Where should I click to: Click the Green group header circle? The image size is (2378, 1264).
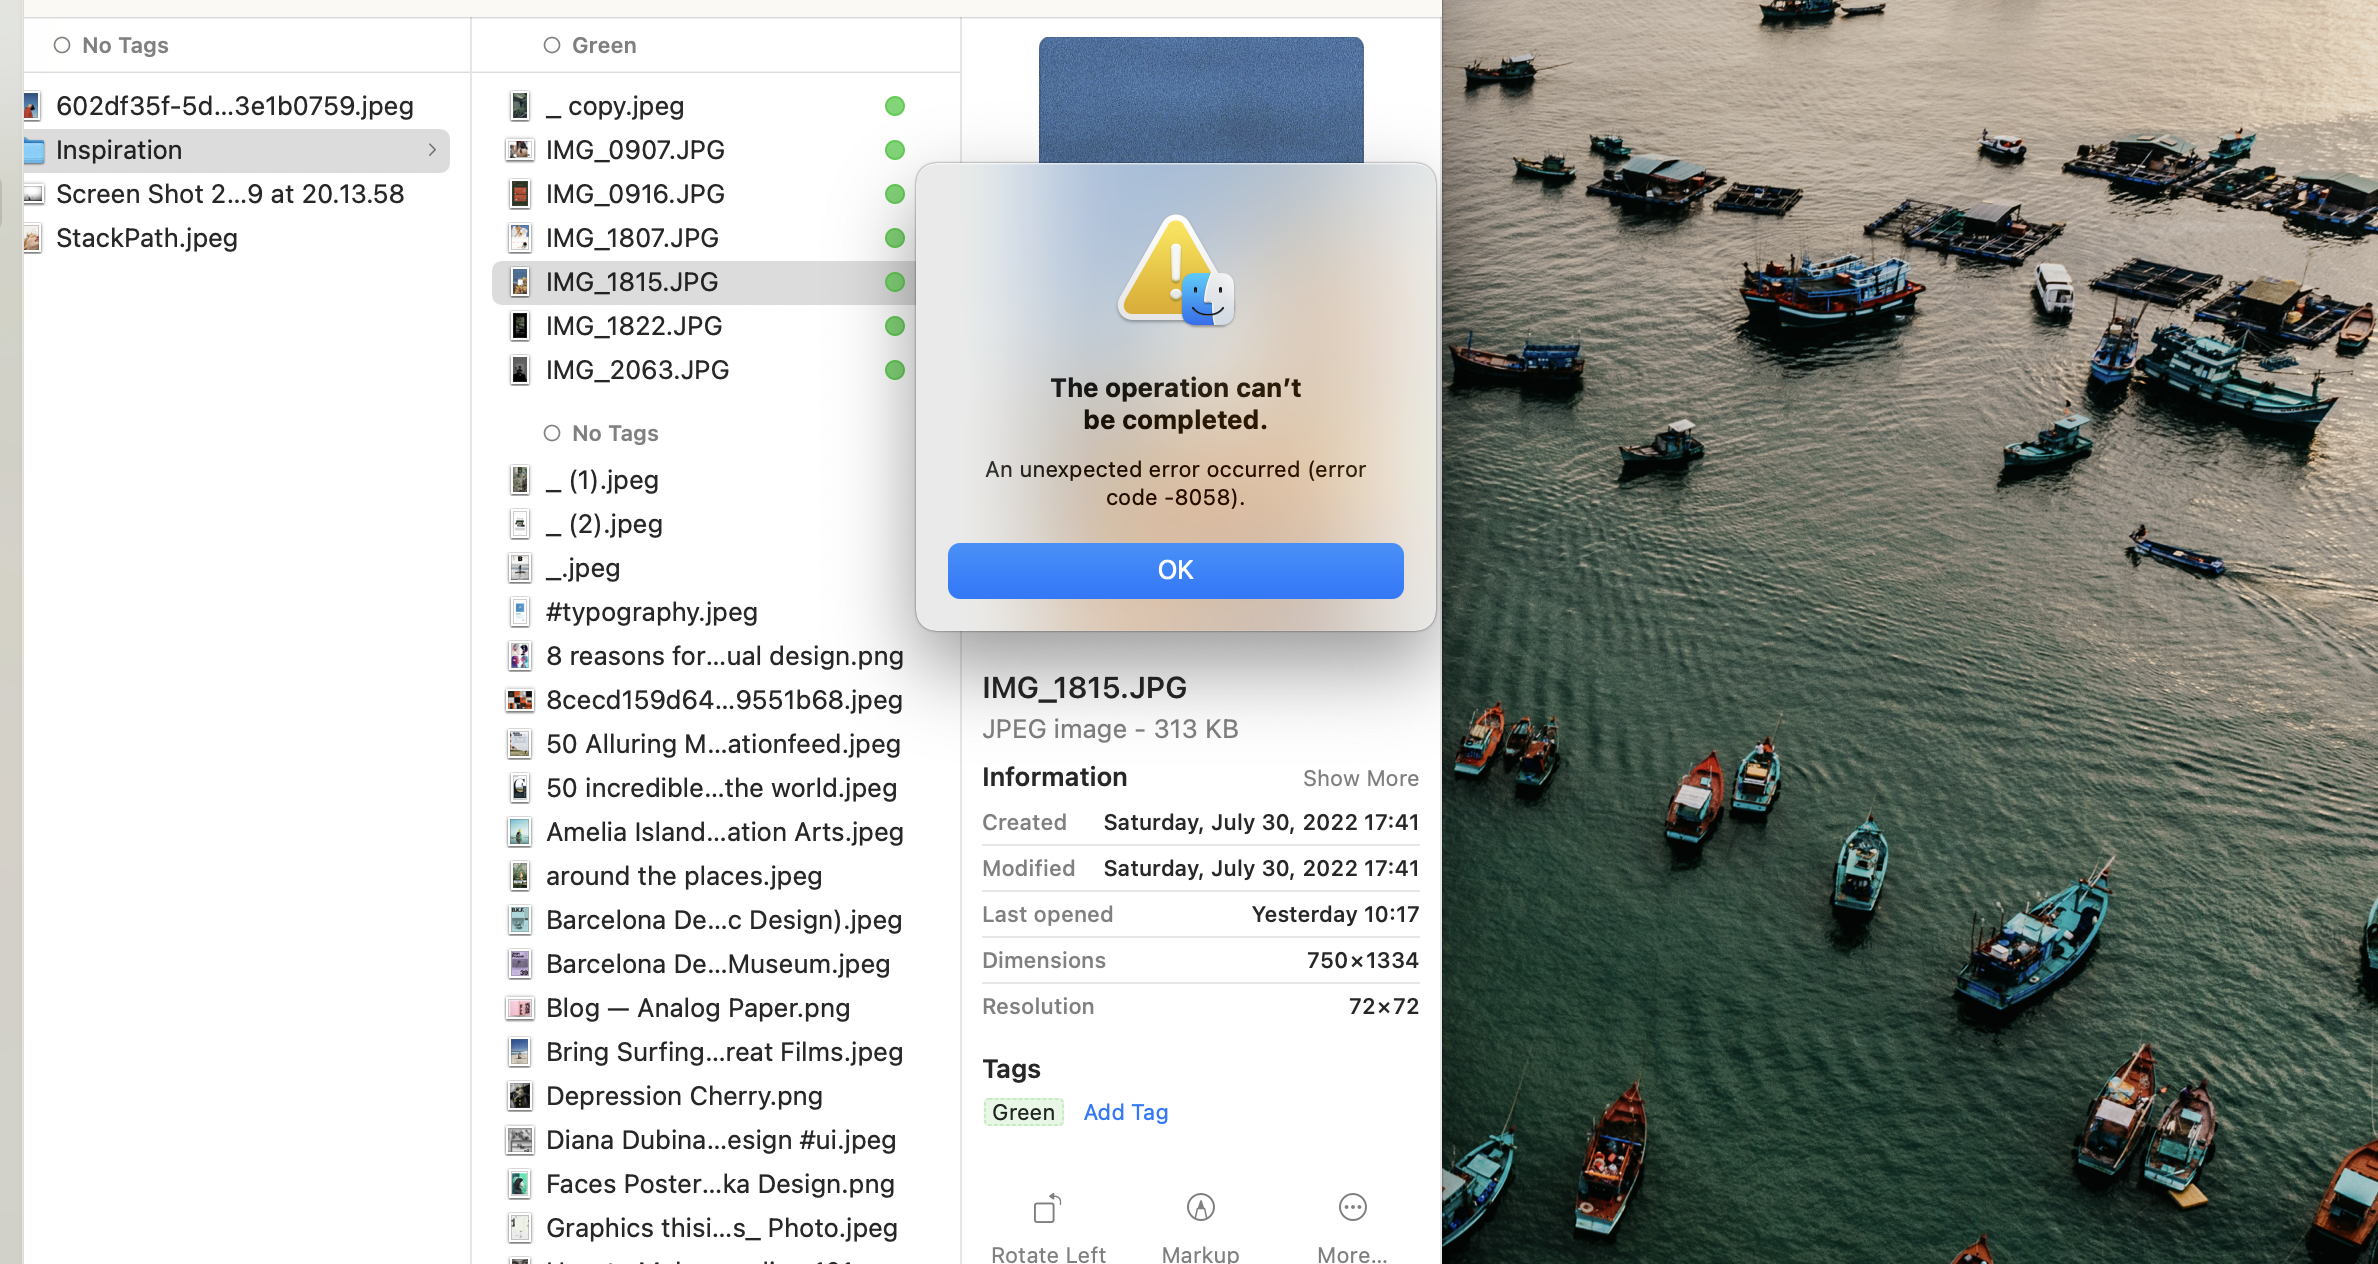click(551, 45)
